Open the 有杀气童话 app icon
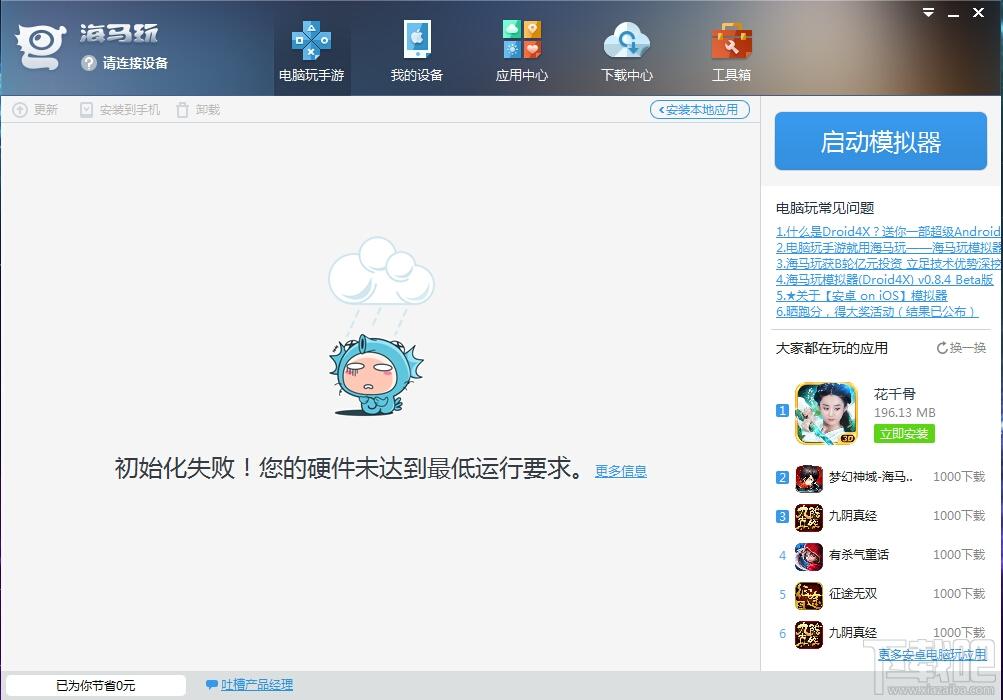This screenshot has height=700, width=1003. [x=809, y=556]
